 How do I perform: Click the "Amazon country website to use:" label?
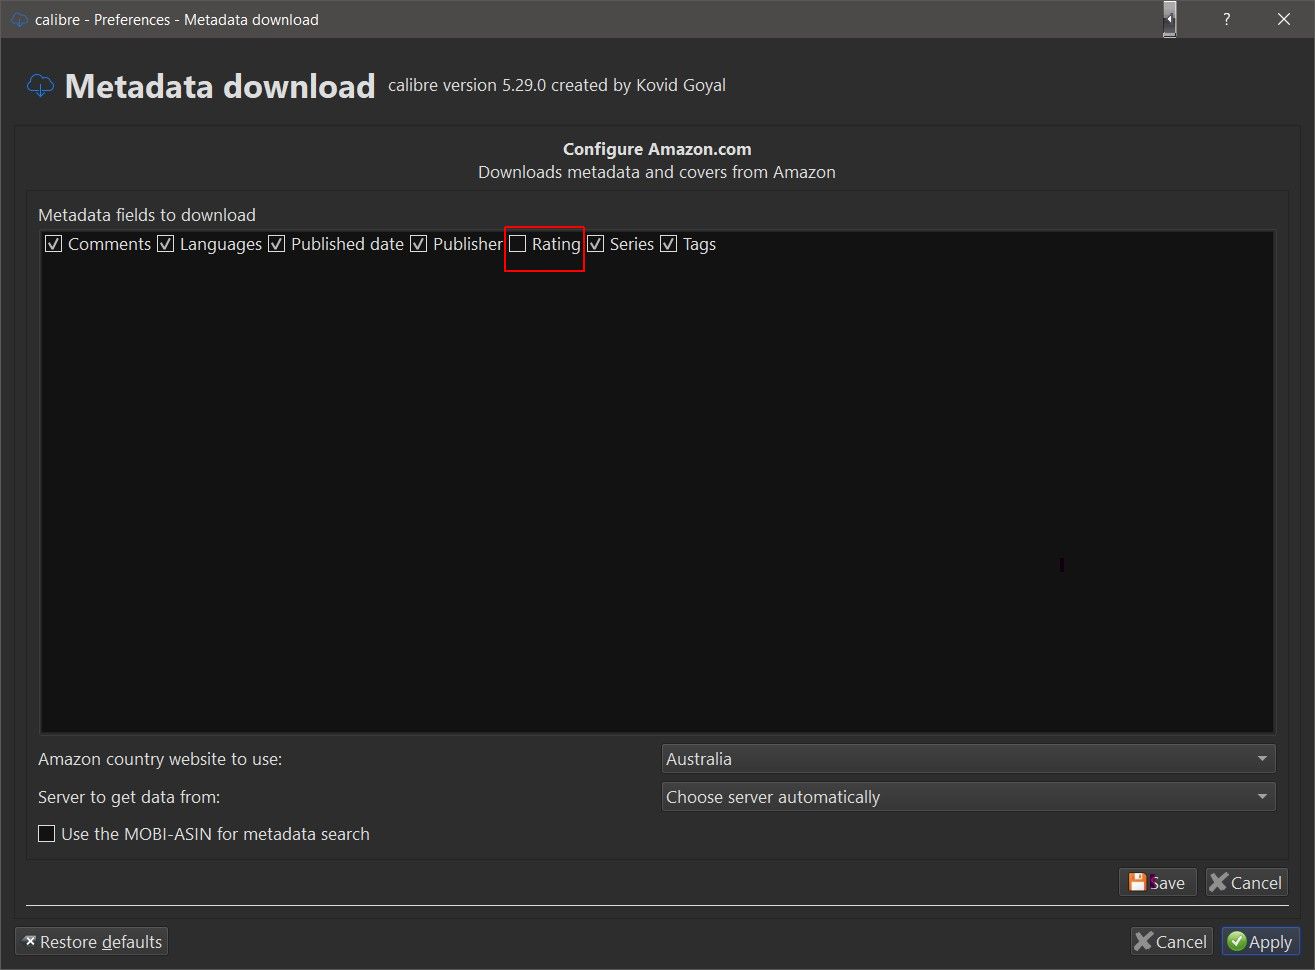(160, 759)
